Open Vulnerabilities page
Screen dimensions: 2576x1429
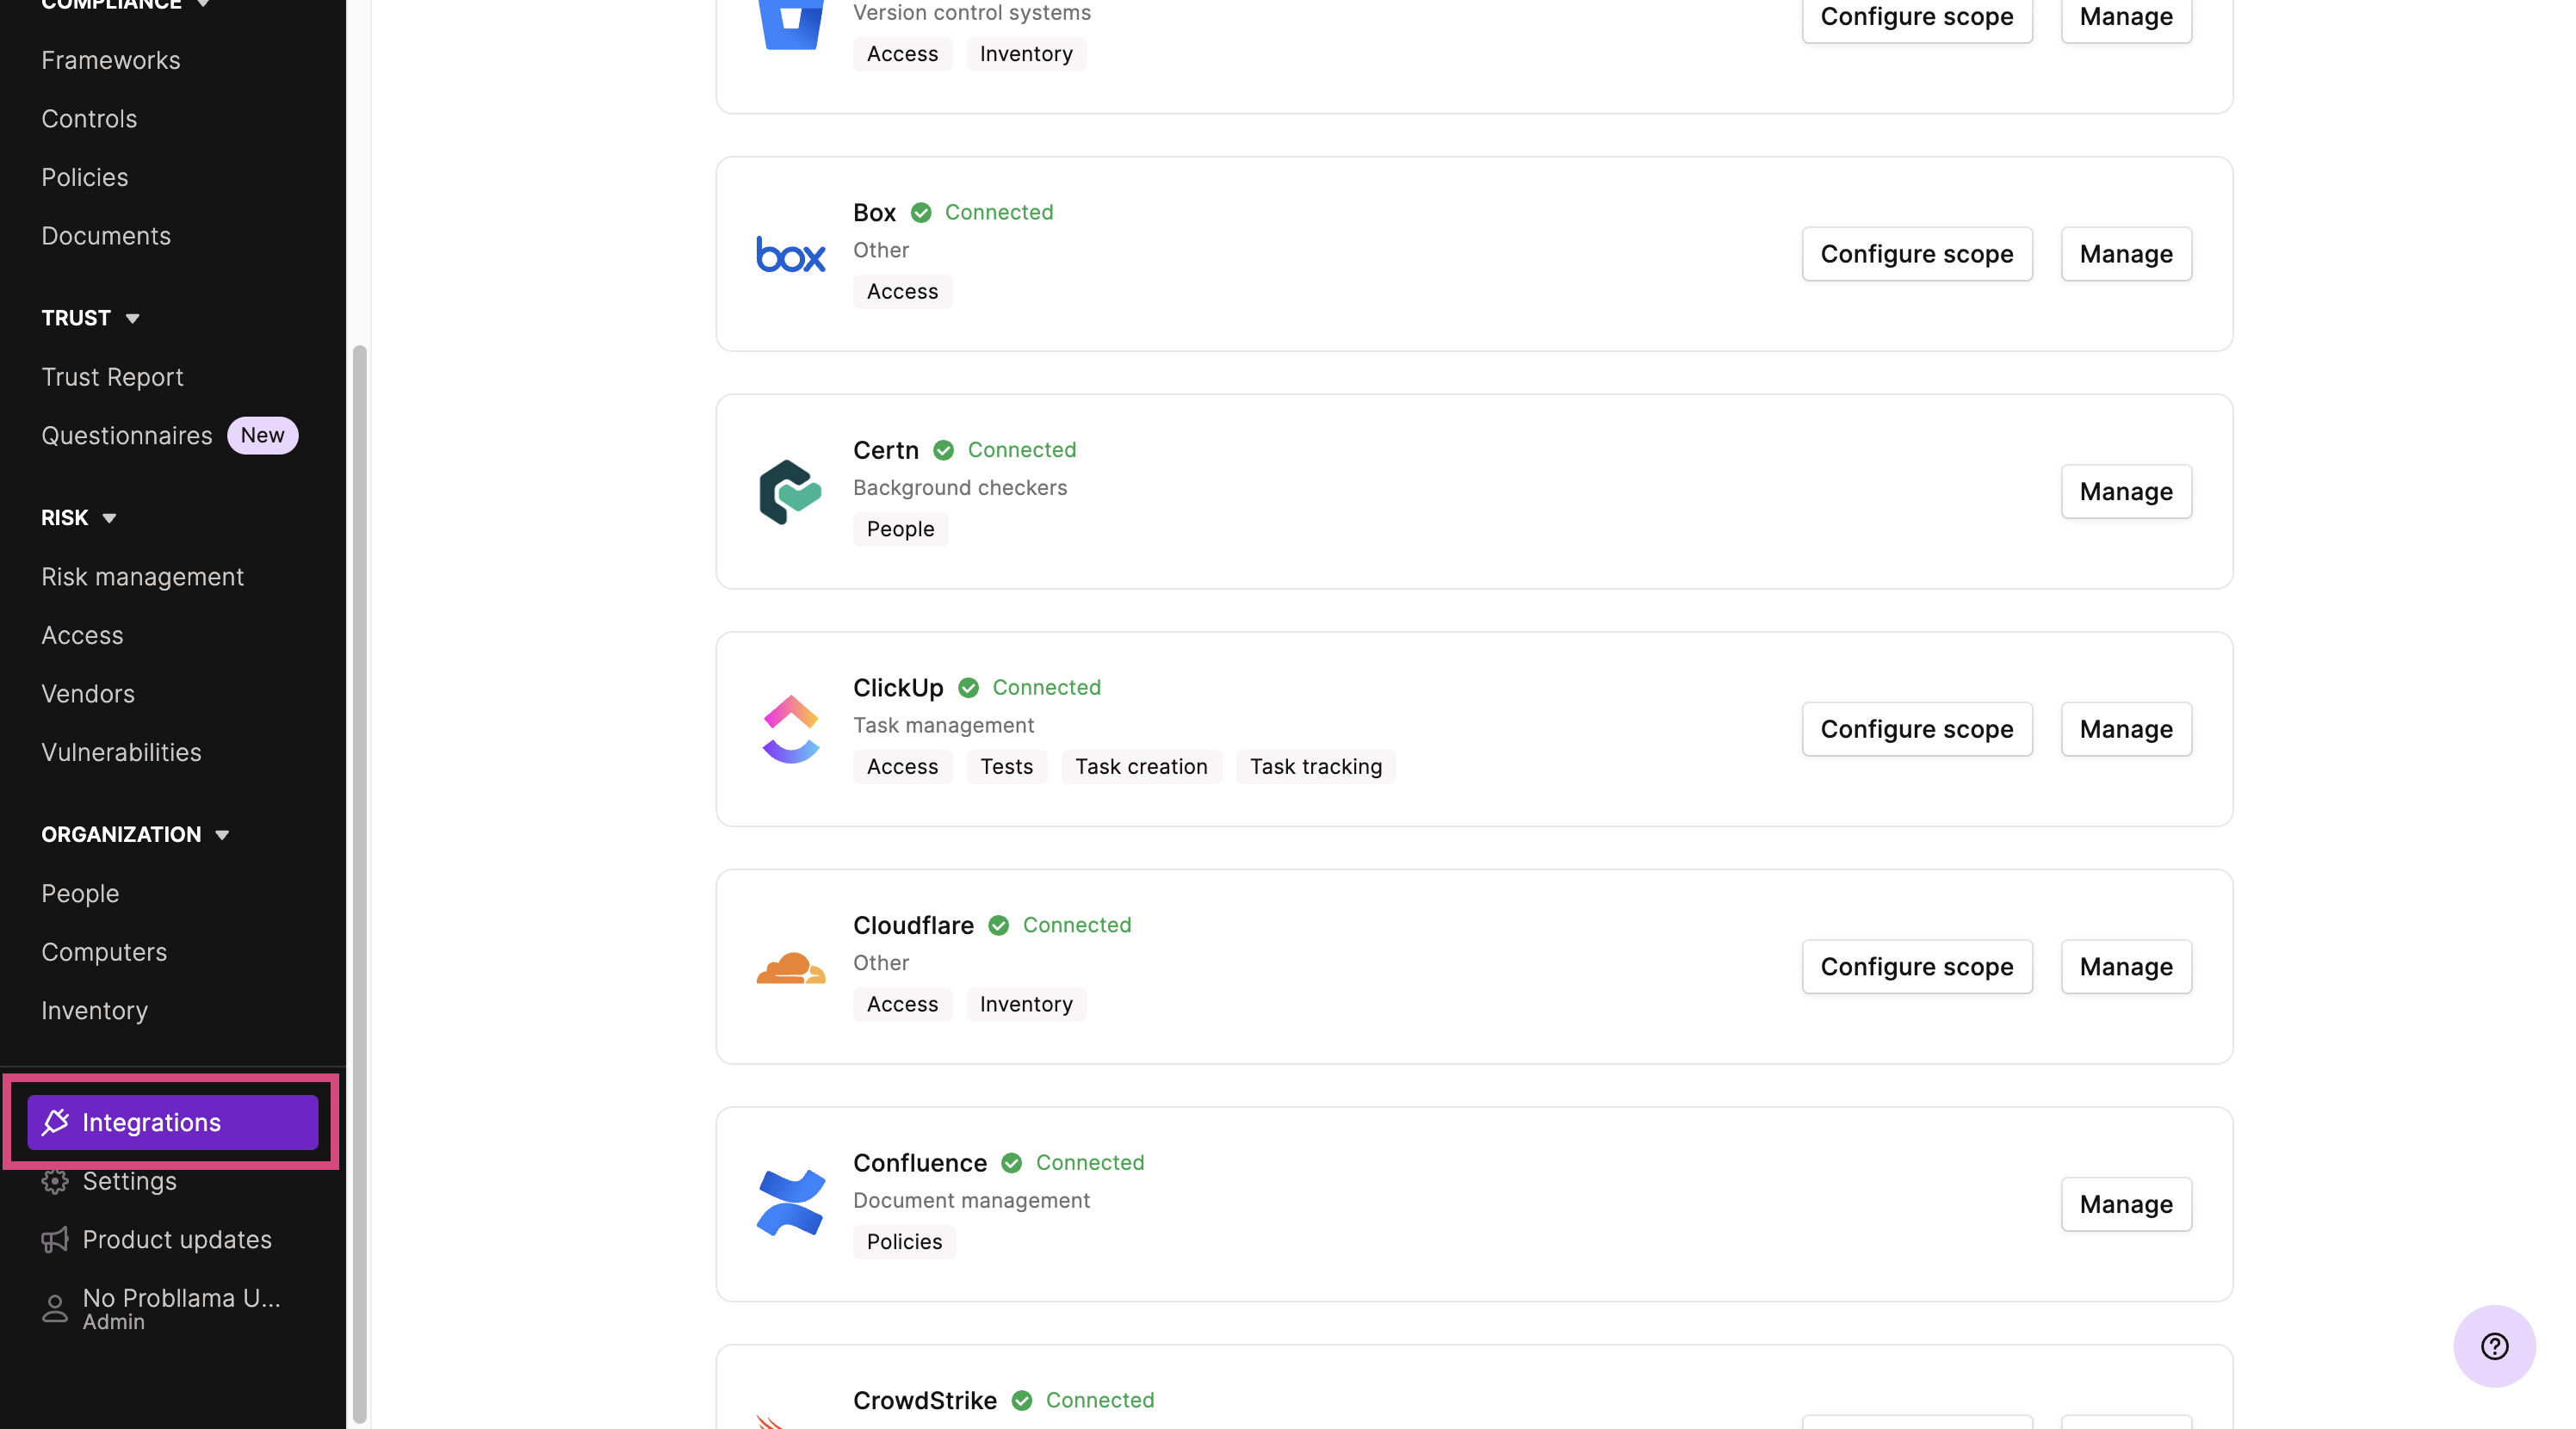click(121, 752)
